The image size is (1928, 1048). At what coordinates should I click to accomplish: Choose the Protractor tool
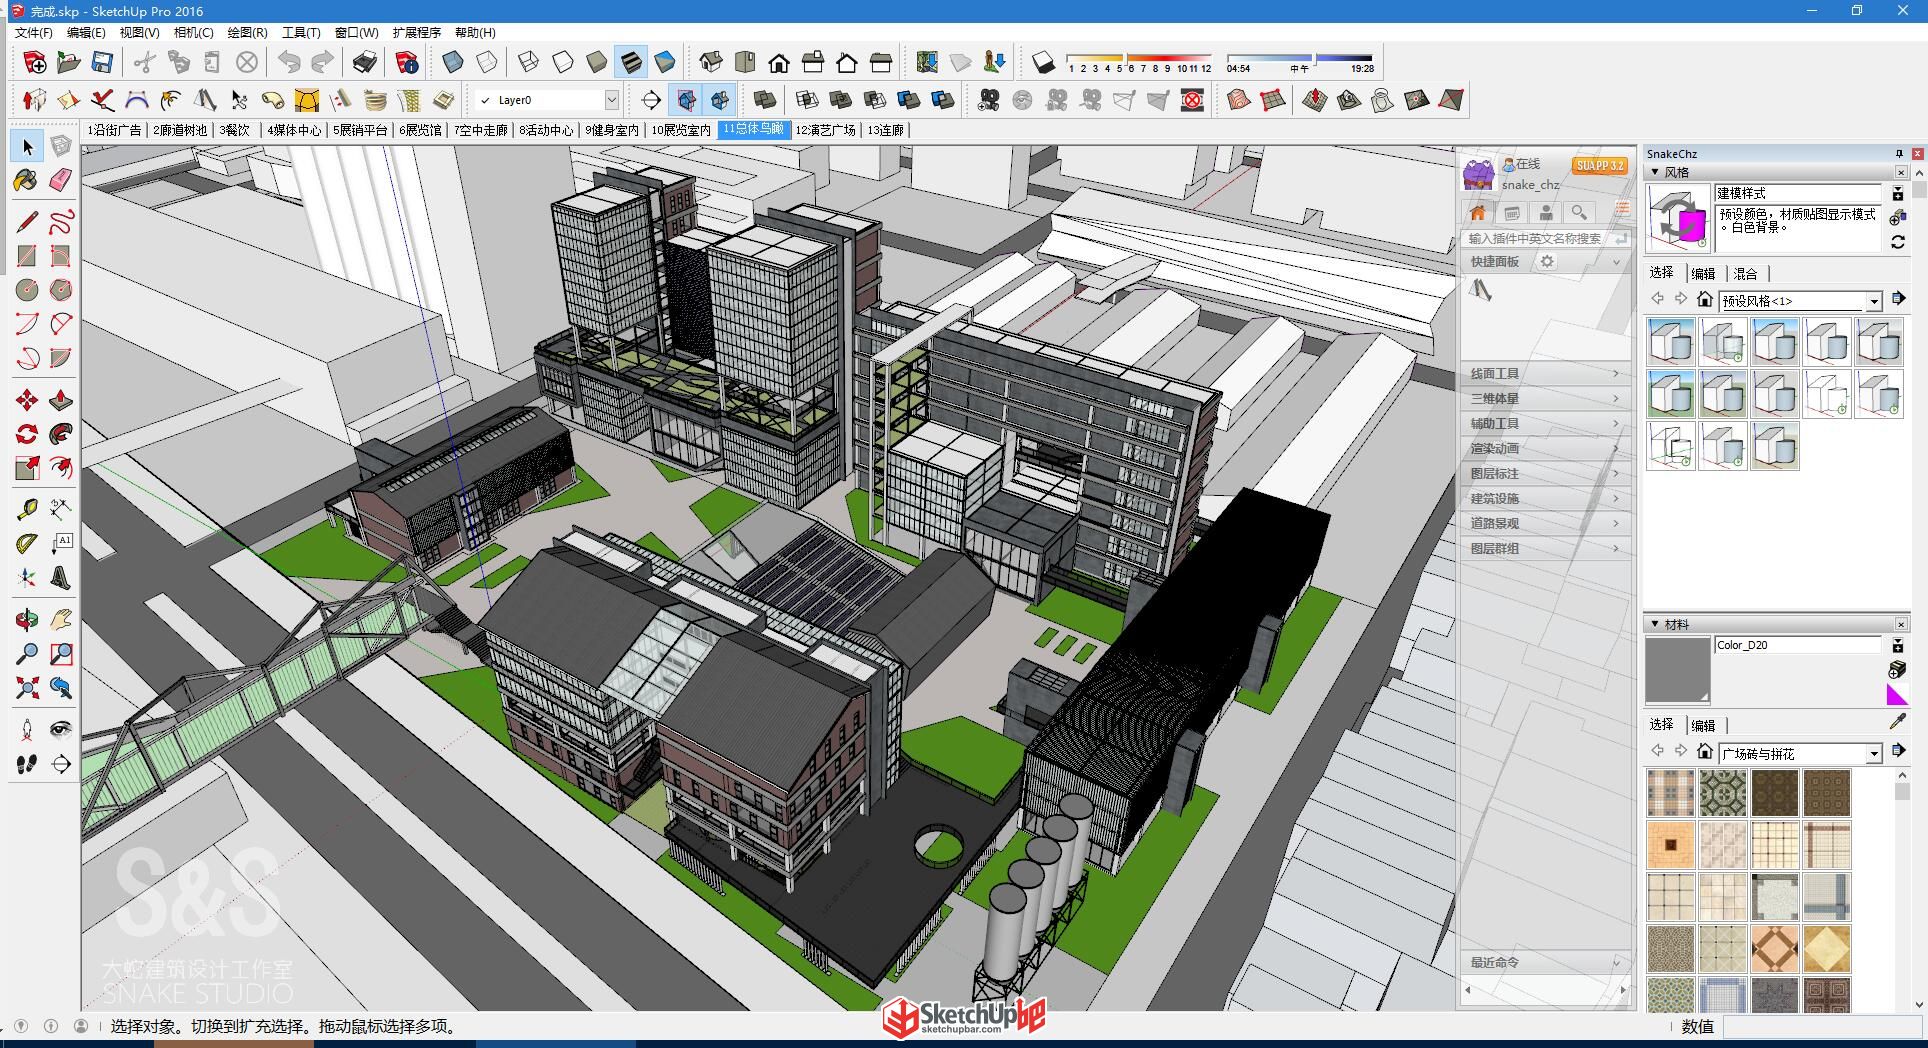(27, 544)
